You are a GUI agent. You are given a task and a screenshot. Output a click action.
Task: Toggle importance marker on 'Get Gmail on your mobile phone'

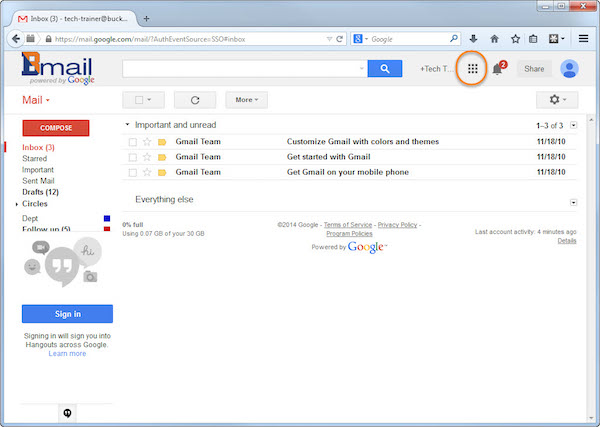[162, 173]
